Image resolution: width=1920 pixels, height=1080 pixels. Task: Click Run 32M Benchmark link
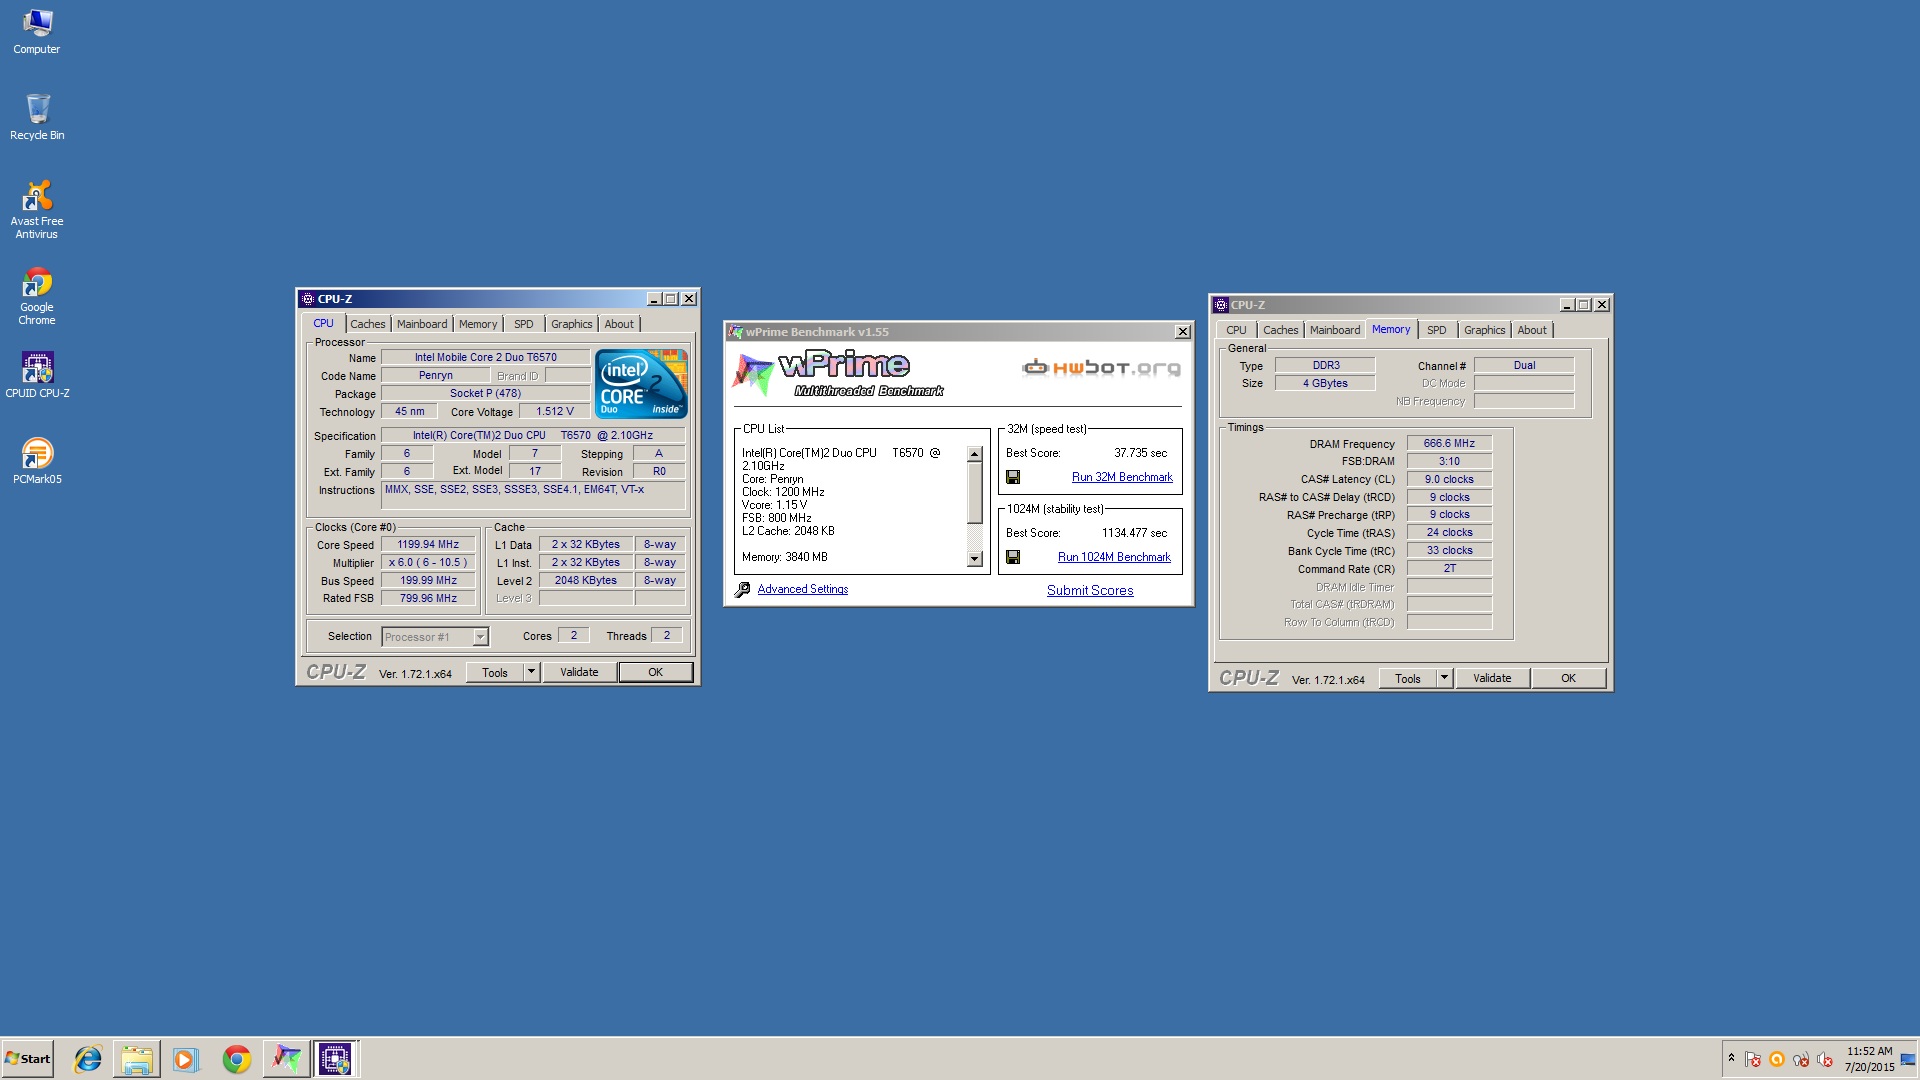pos(1122,478)
